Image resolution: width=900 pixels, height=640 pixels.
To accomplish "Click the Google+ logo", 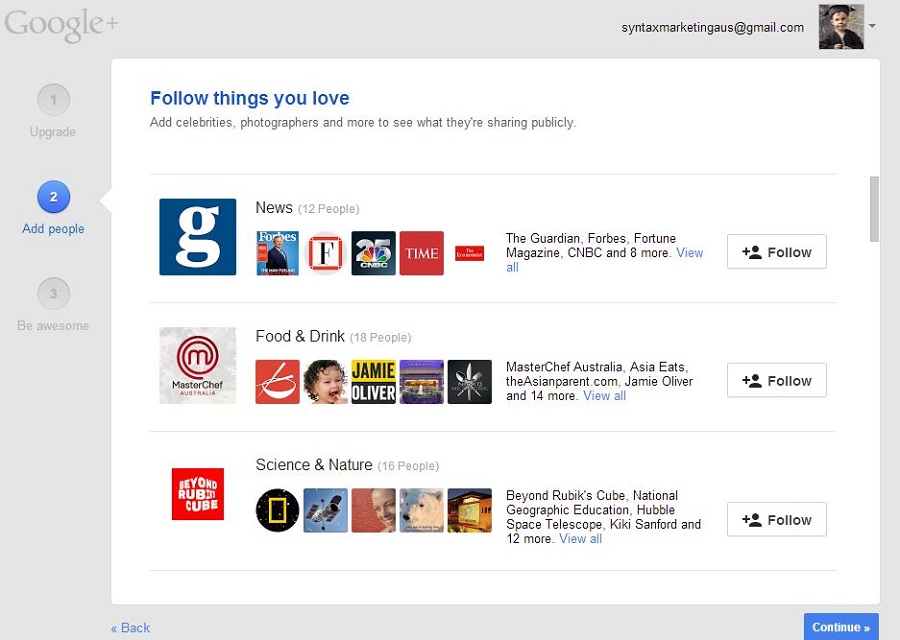I will (61, 24).
